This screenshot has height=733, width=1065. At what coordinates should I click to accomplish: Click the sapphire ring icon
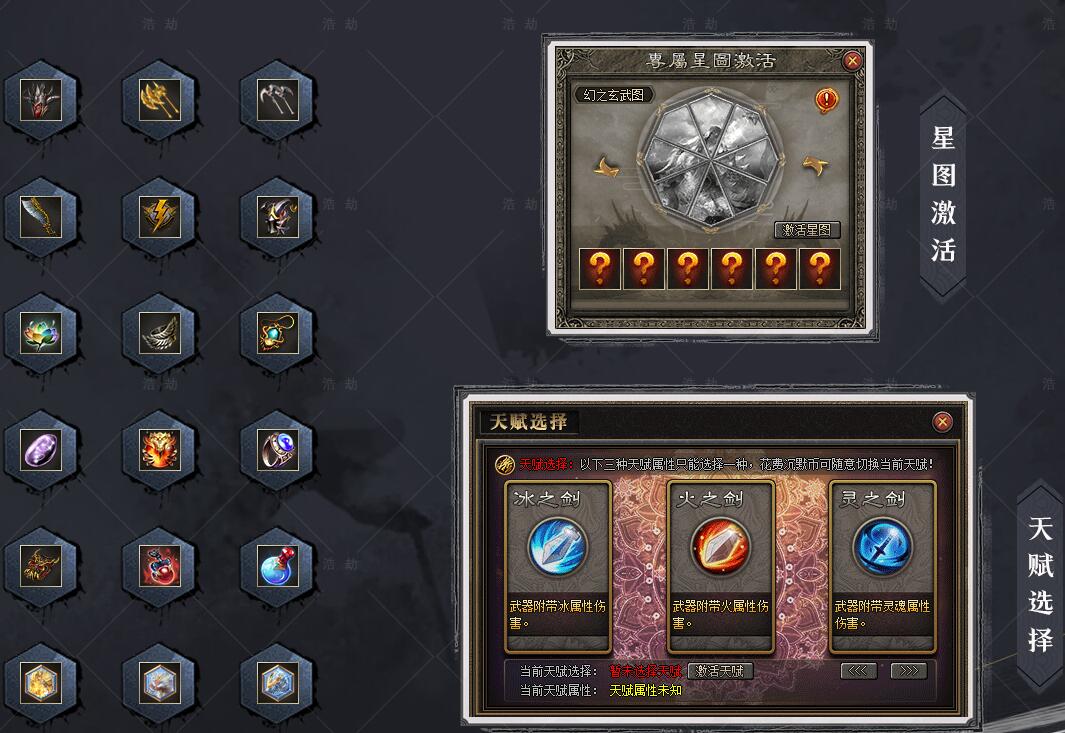[278, 450]
